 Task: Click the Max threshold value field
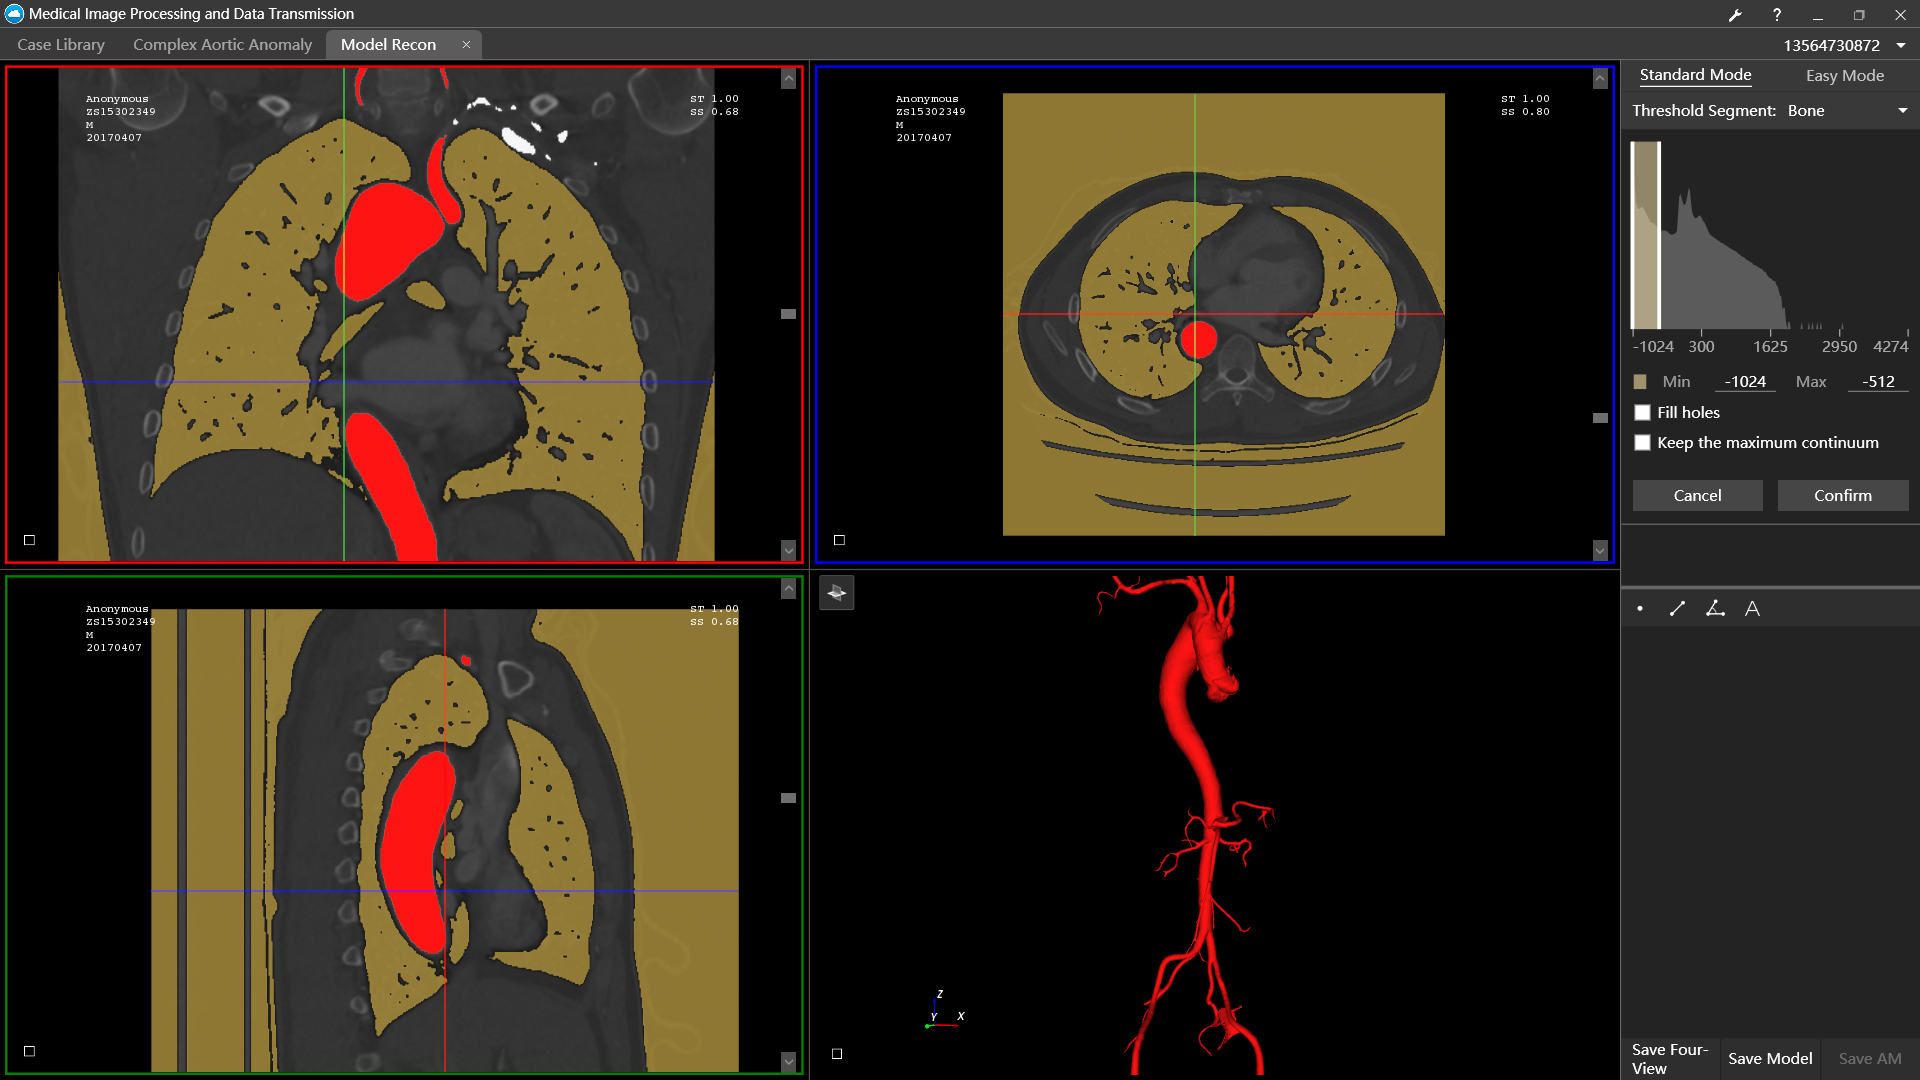pyautogui.click(x=1877, y=382)
